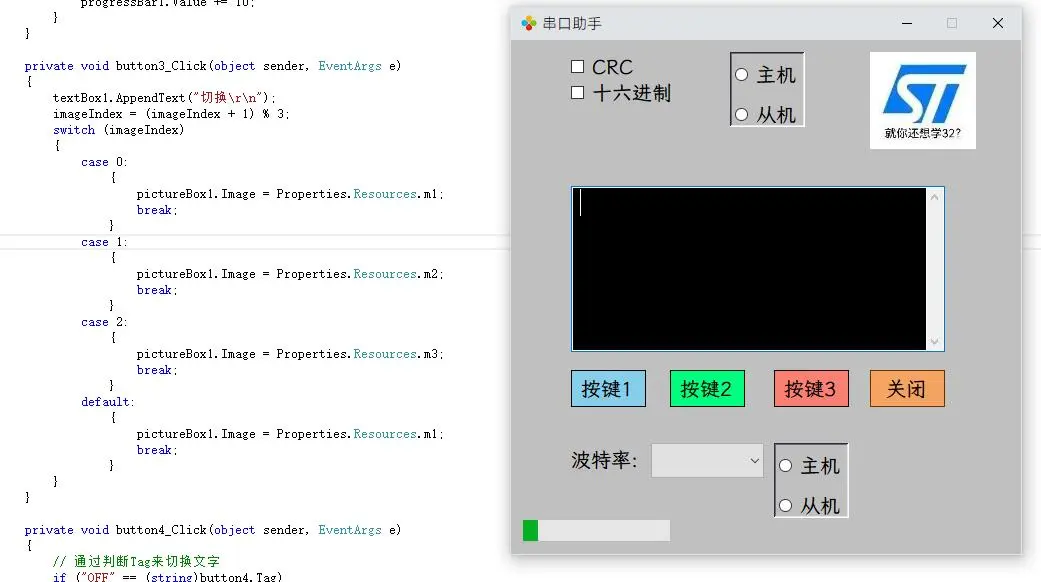The width and height of the screenshot is (1041, 582).
Task: Choose the bottom 主机 radio option
Action: tap(786, 466)
